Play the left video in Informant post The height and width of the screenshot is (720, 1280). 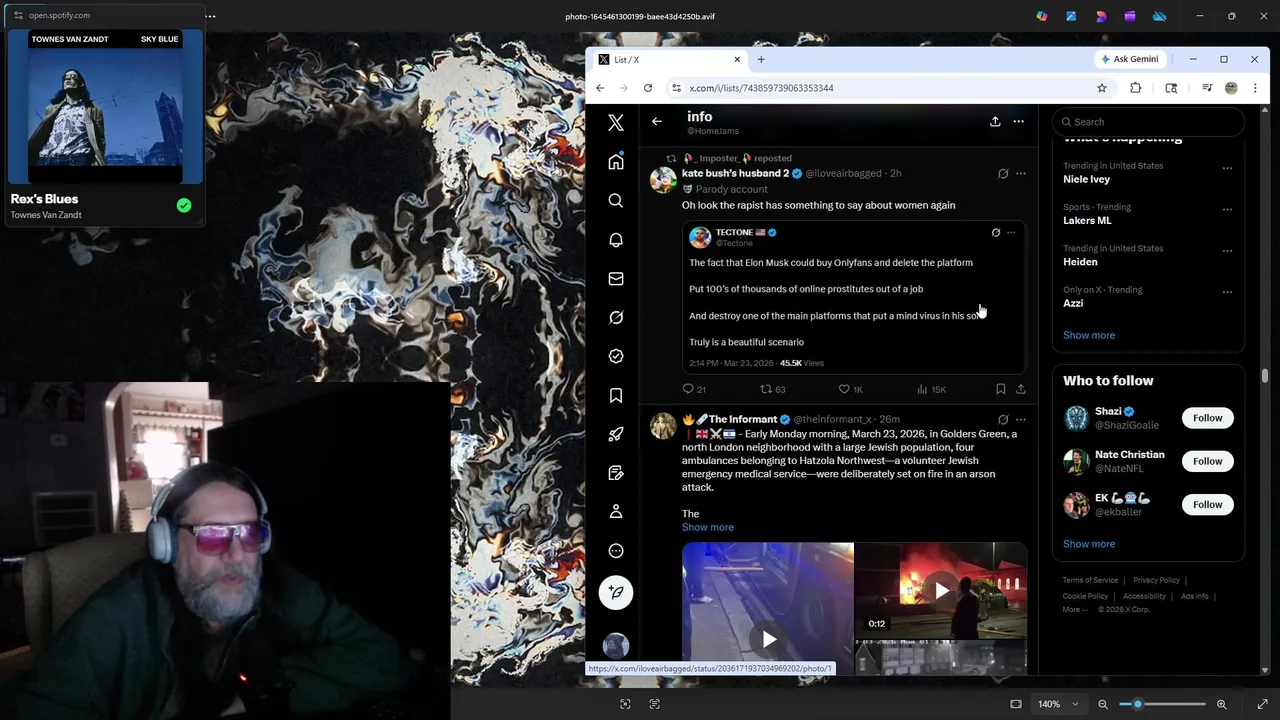768,639
